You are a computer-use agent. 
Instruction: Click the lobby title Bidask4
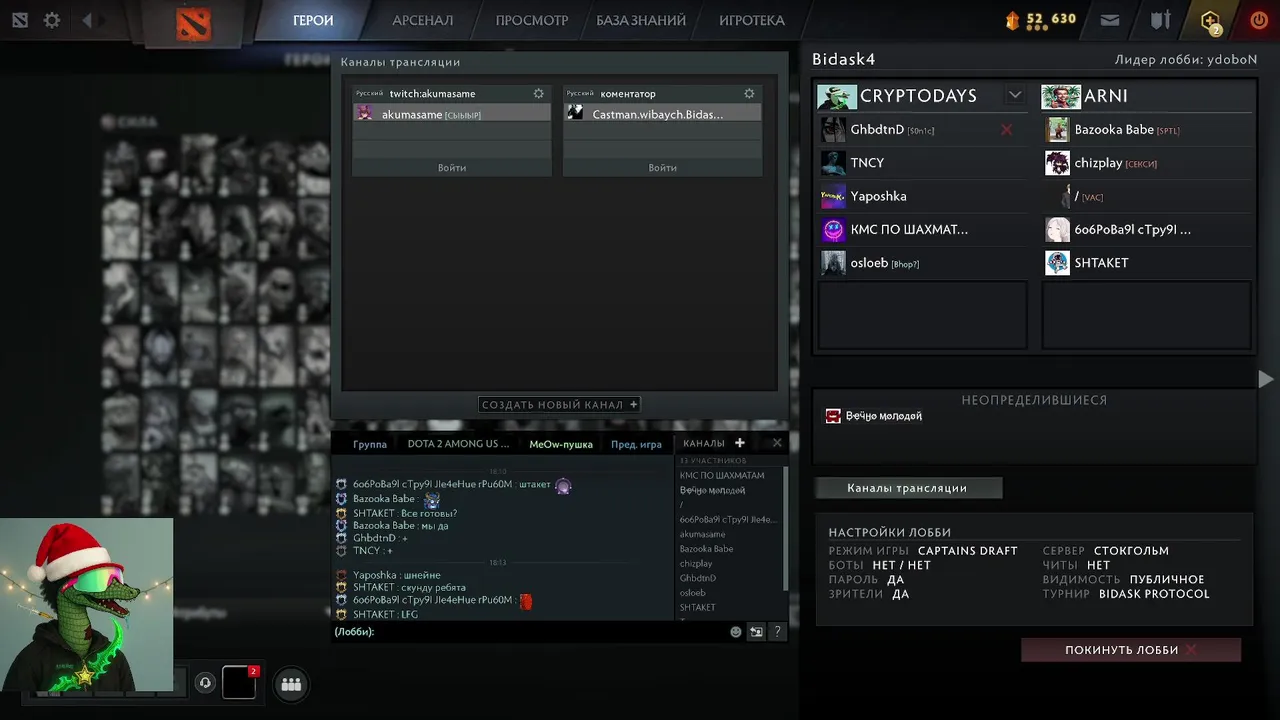[843, 60]
